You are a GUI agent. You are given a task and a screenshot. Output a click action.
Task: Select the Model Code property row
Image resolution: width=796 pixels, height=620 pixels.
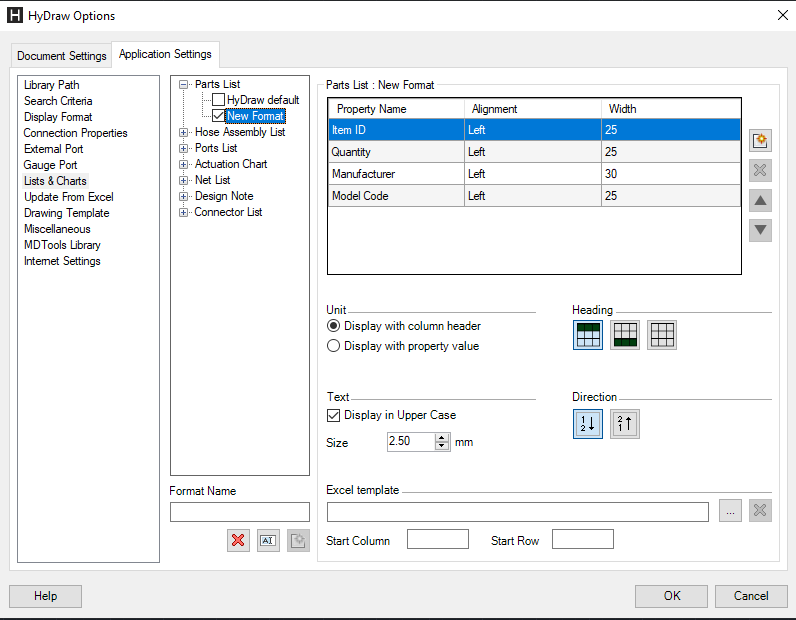pyautogui.click(x=534, y=195)
